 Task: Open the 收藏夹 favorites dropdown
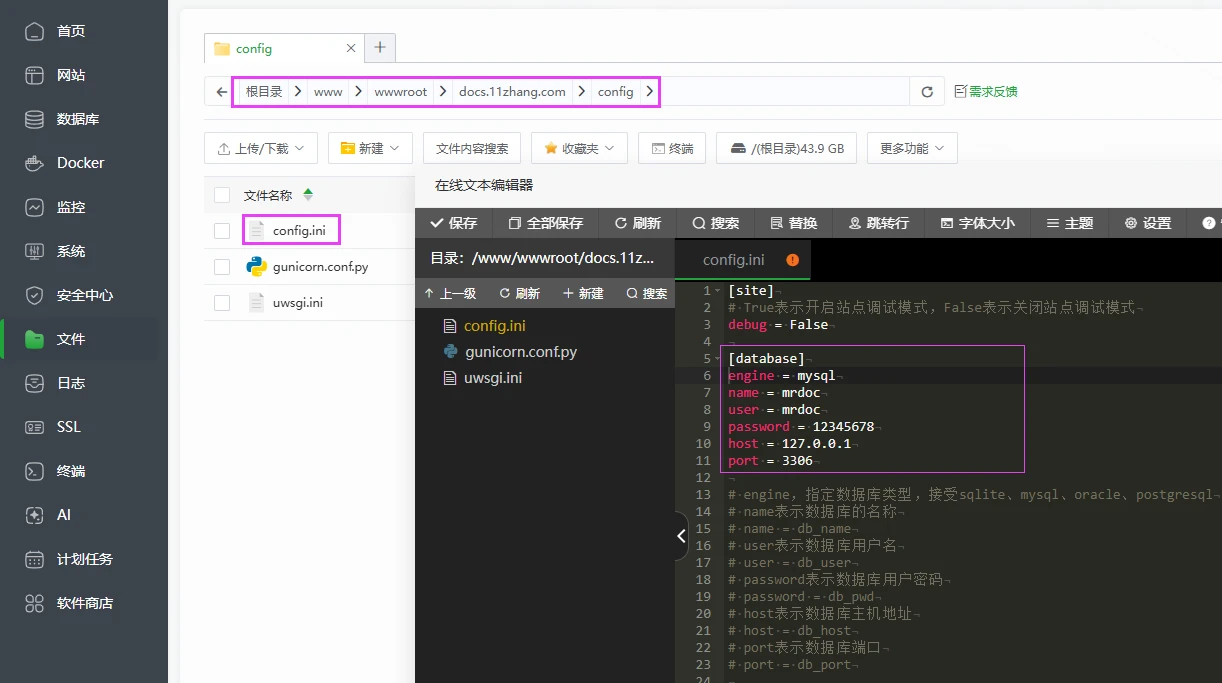tap(579, 148)
